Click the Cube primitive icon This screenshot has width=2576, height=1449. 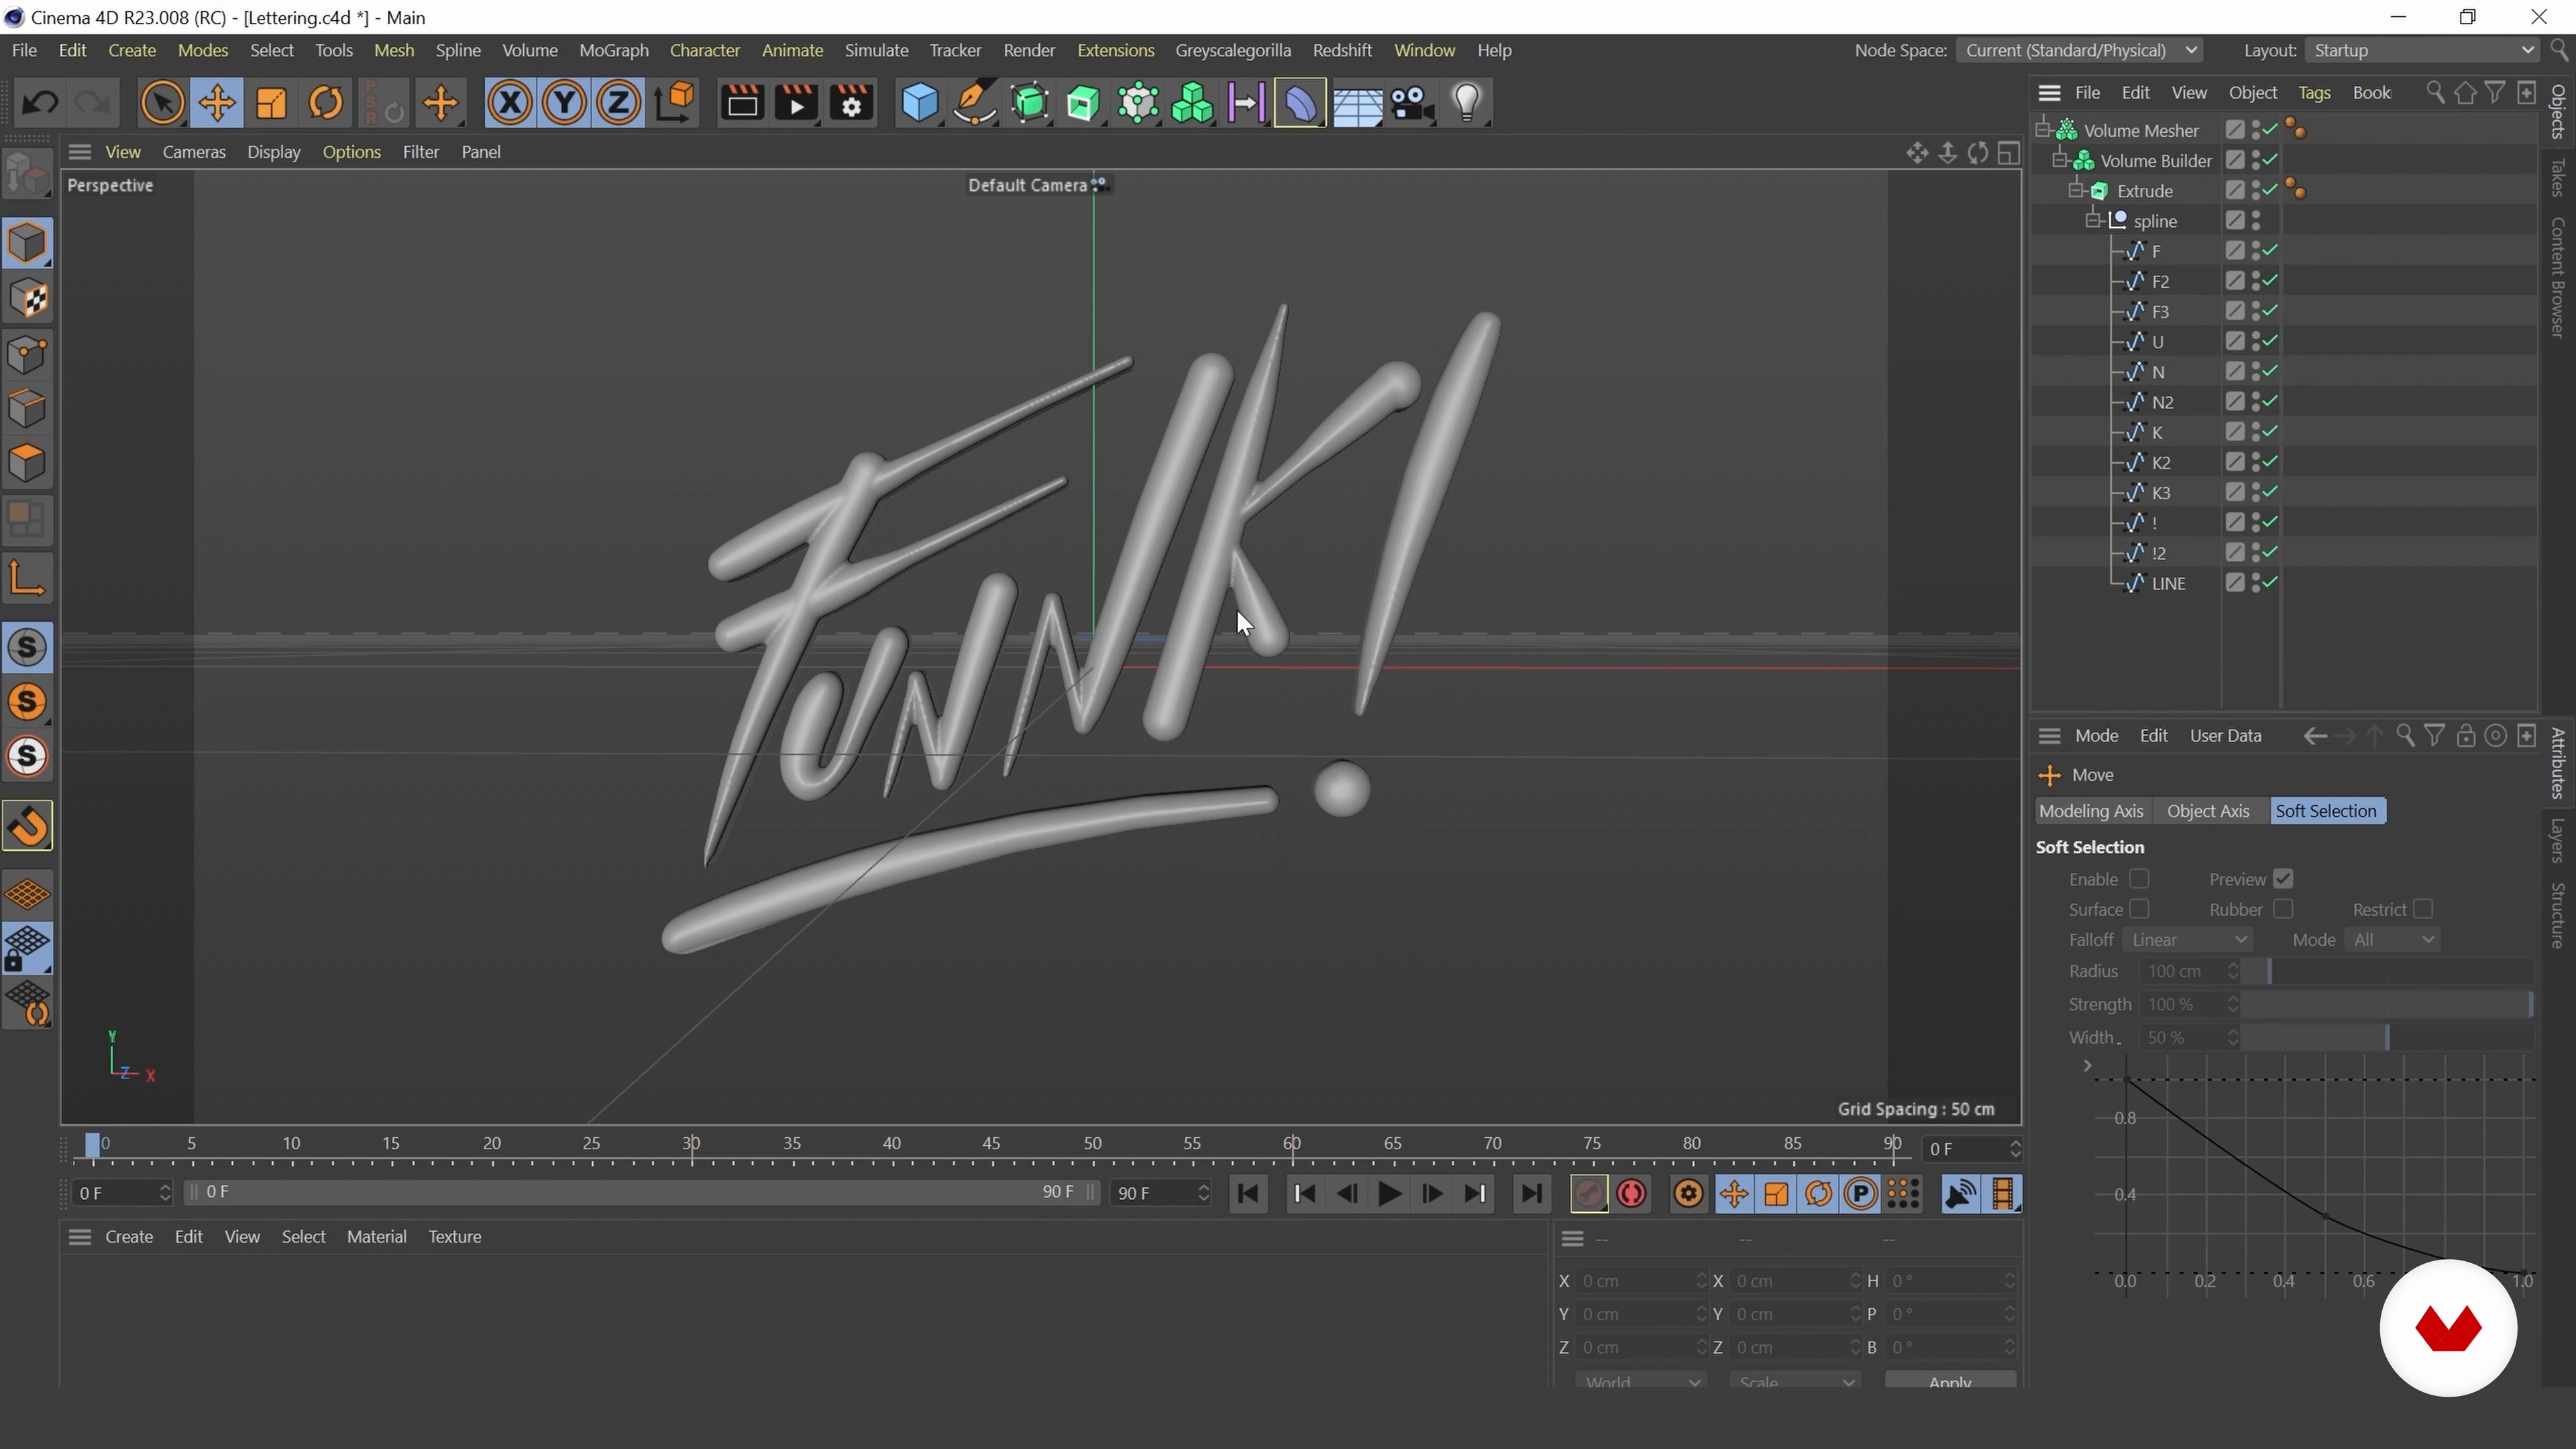coord(919,103)
